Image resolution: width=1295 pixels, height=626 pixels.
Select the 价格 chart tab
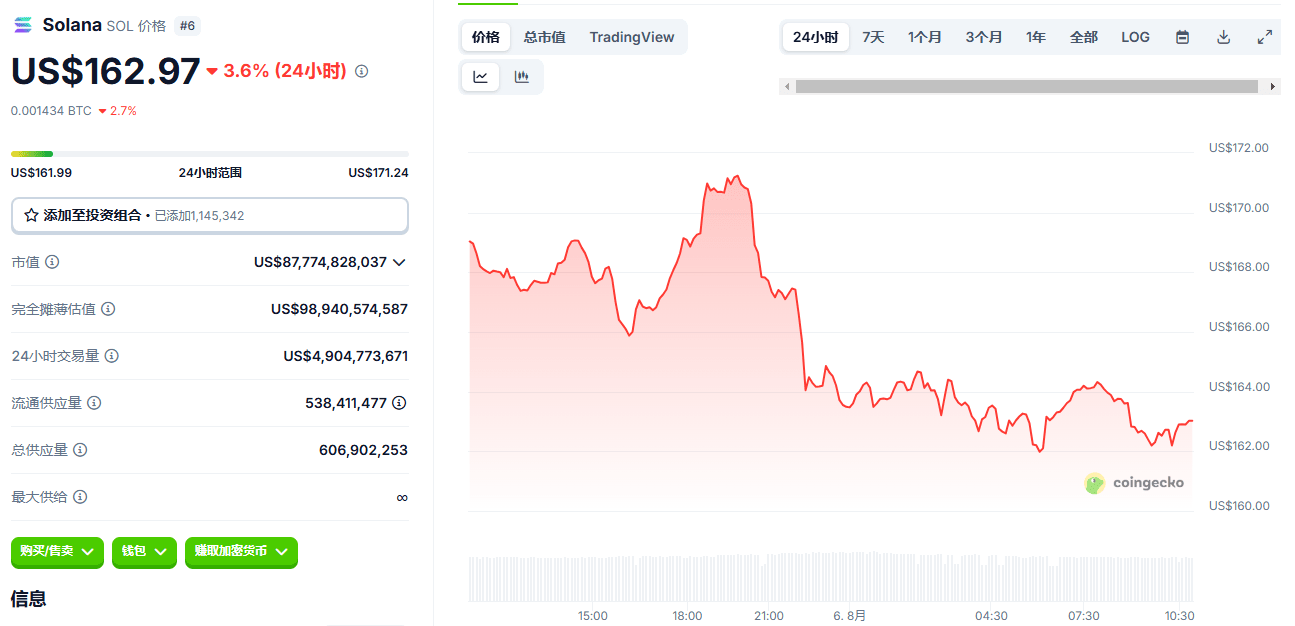point(486,37)
